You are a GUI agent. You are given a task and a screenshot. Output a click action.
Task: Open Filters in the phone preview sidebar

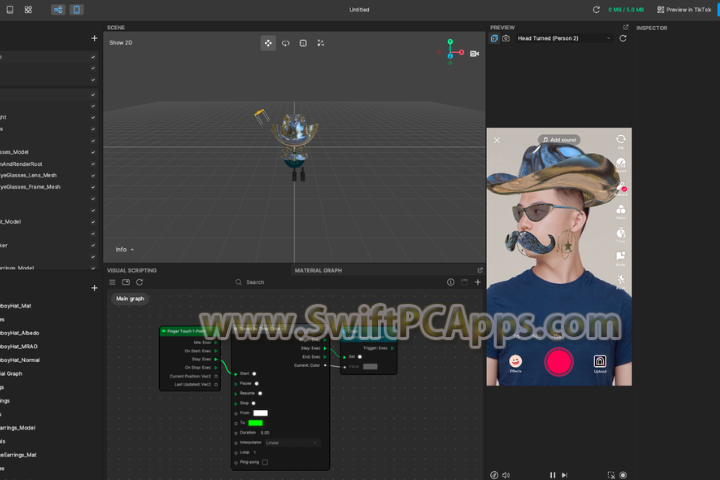tap(621, 211)
